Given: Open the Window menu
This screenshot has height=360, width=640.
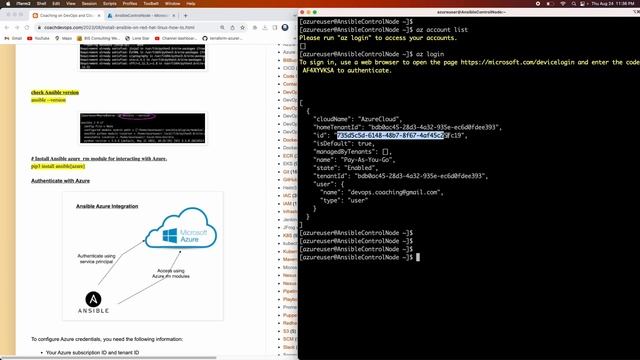Looking at the screenshot, I should coord(172,3).
